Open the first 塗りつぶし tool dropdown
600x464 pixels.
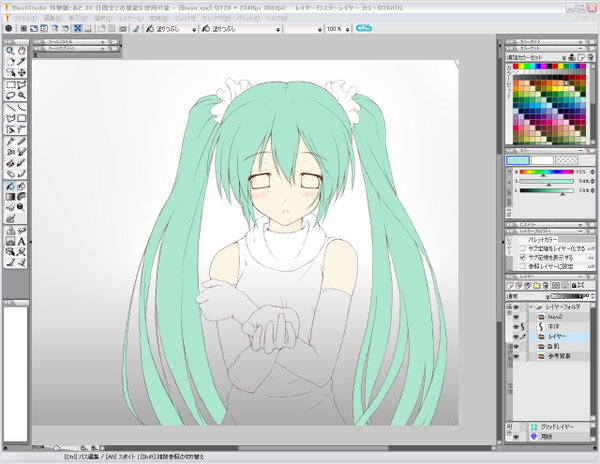tap(194, 29)
